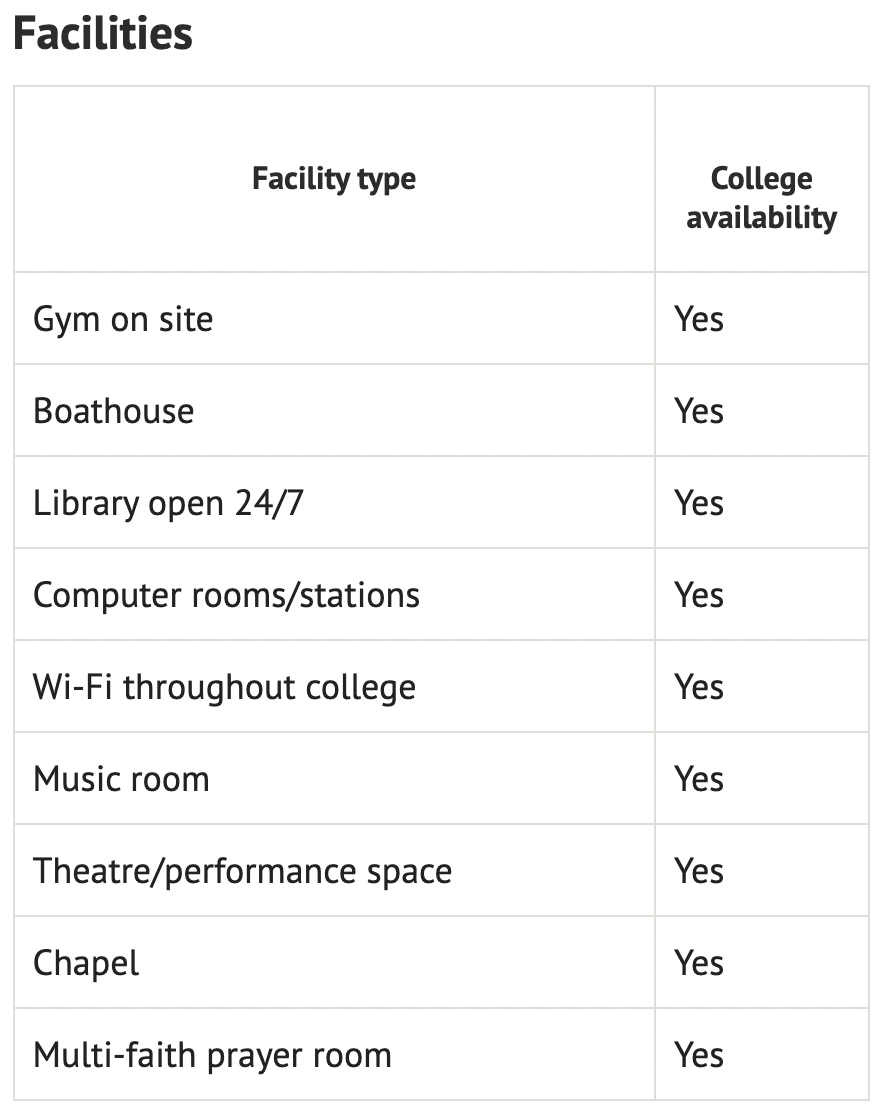
Task: Select the College availability column header
Action: click(761, 198)
